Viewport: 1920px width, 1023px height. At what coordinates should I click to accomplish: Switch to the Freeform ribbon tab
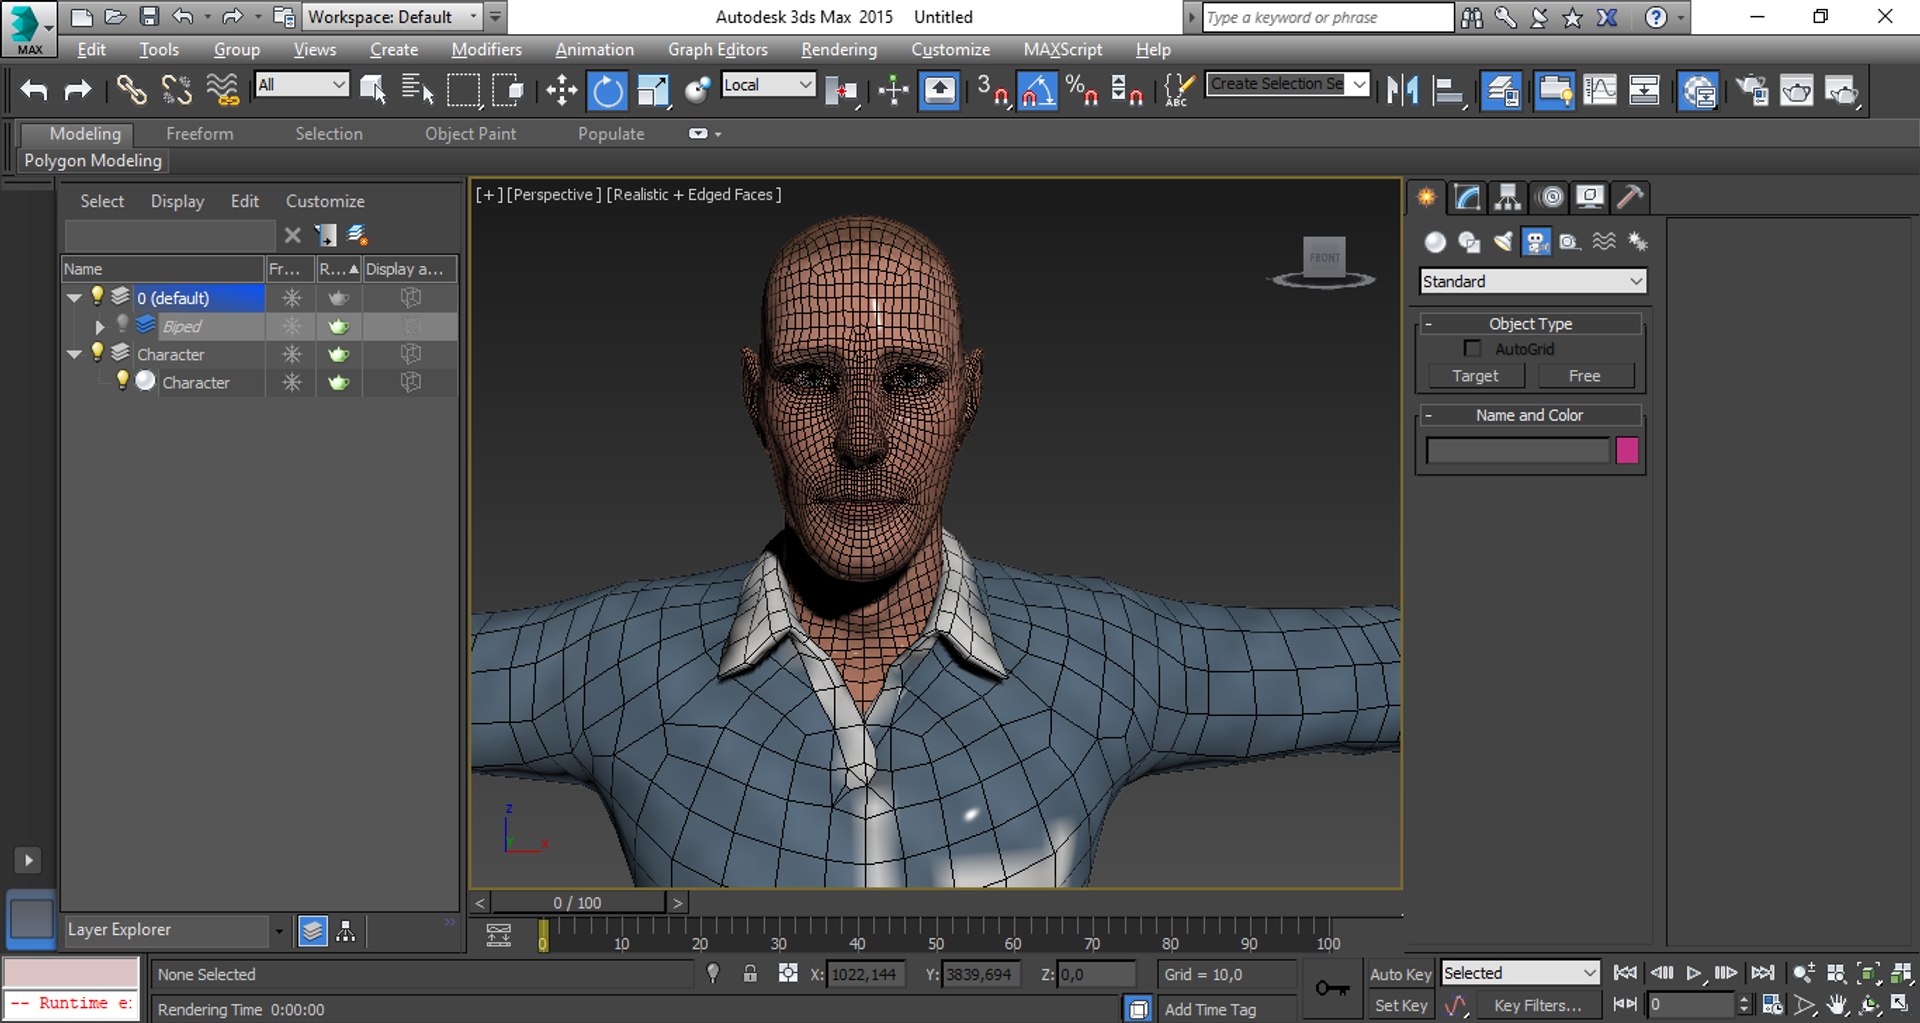coord(199,134)
